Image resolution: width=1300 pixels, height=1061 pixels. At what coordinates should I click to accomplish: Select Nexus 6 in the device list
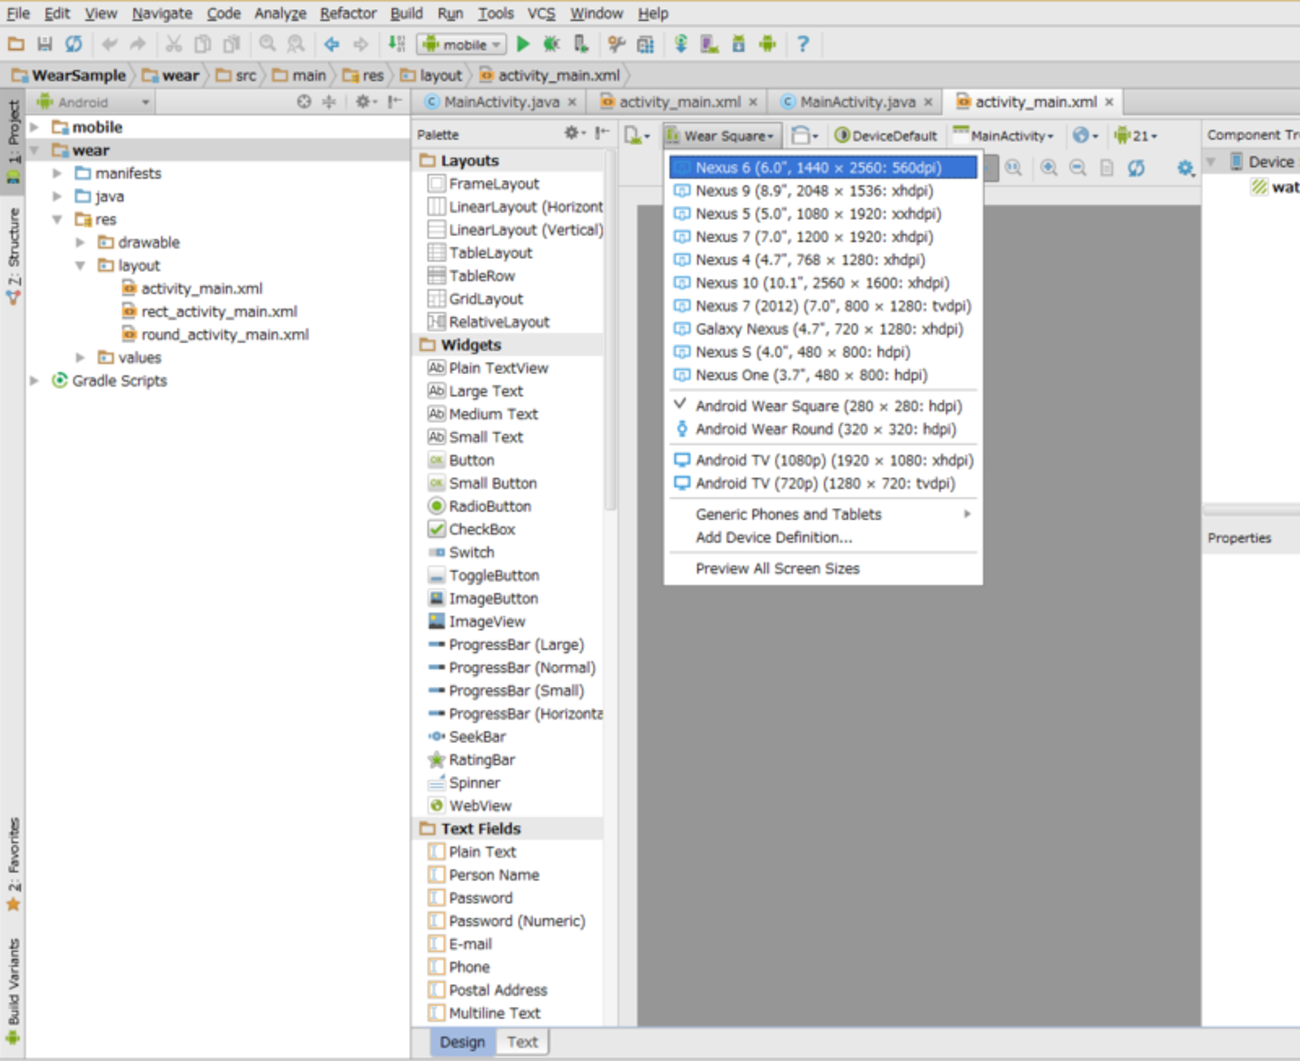(823, 167)
